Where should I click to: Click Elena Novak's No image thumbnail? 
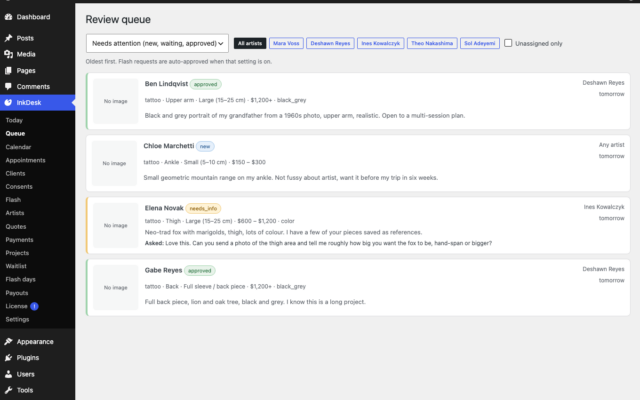pos(116,225)
